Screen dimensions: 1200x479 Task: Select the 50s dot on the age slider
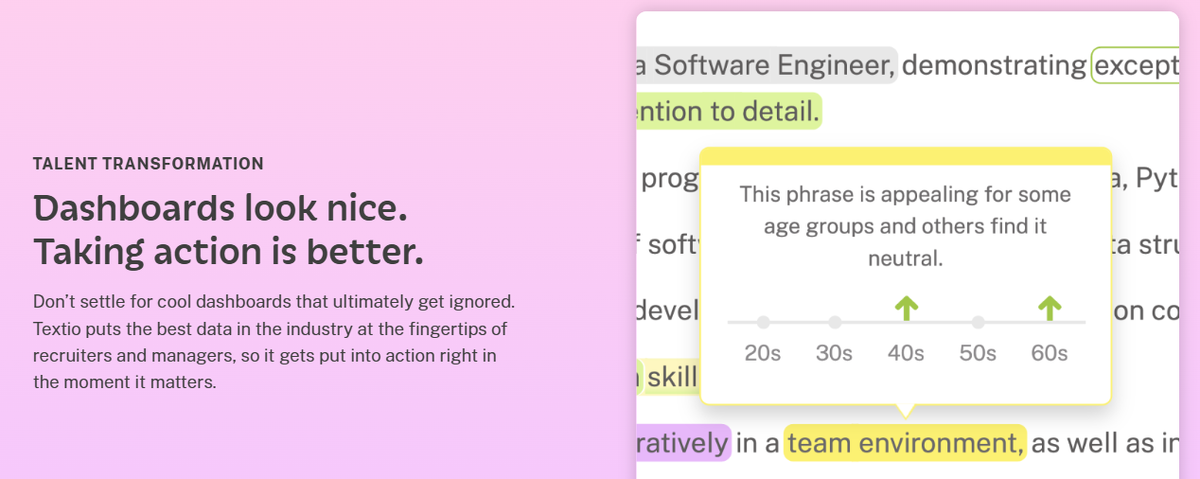pos(978,322)
